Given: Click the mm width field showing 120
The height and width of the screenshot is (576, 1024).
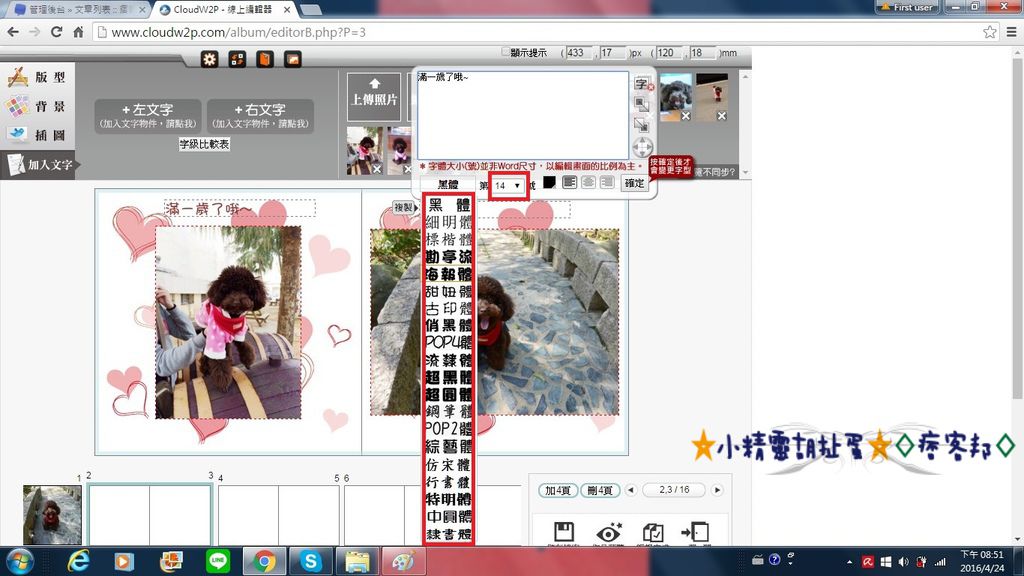Looking at the screenshot, I should click(x=667, y=52).
